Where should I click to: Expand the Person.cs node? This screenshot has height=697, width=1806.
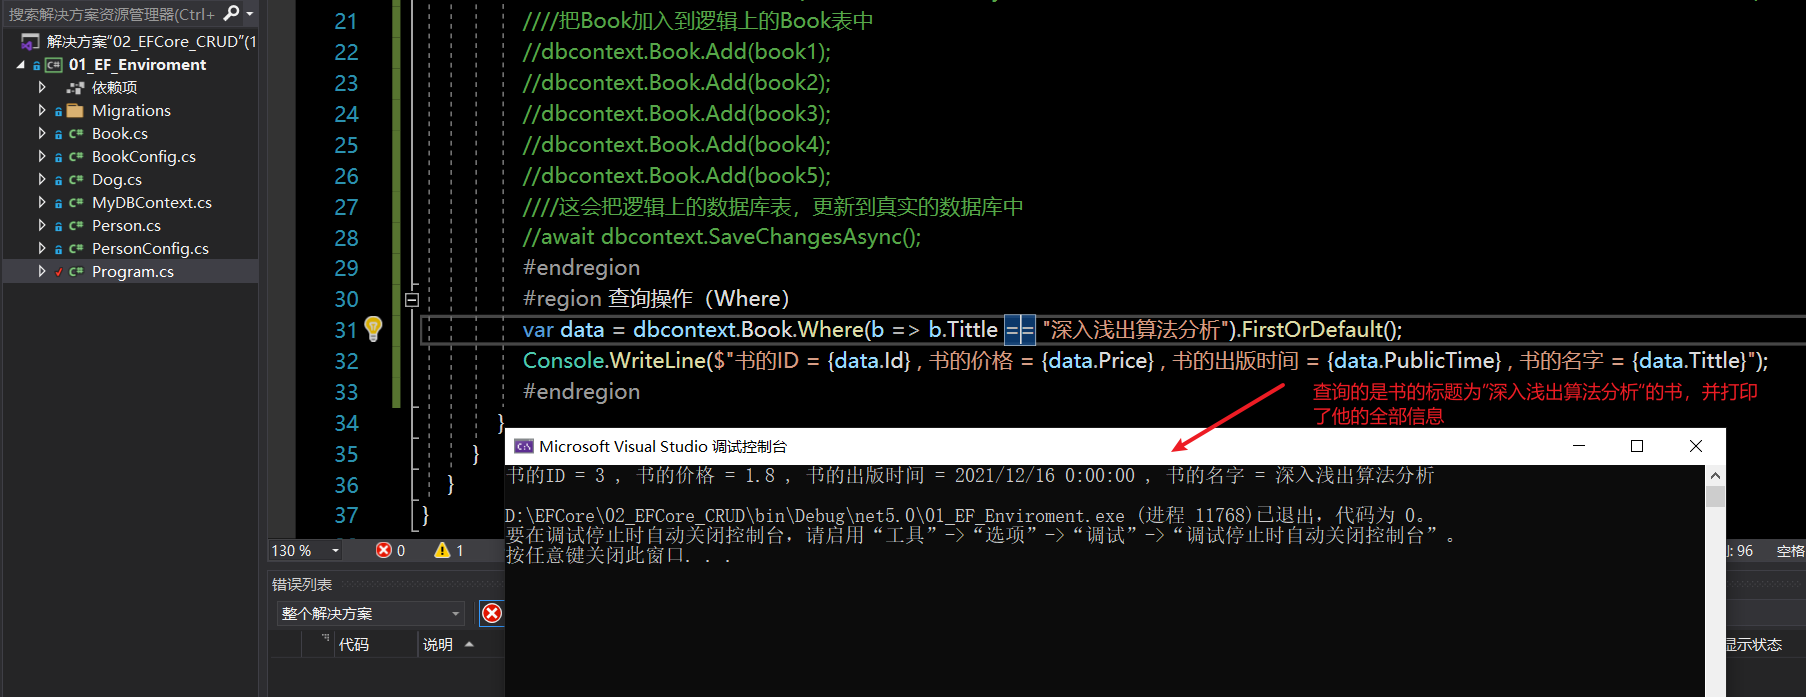coord(41,225)
